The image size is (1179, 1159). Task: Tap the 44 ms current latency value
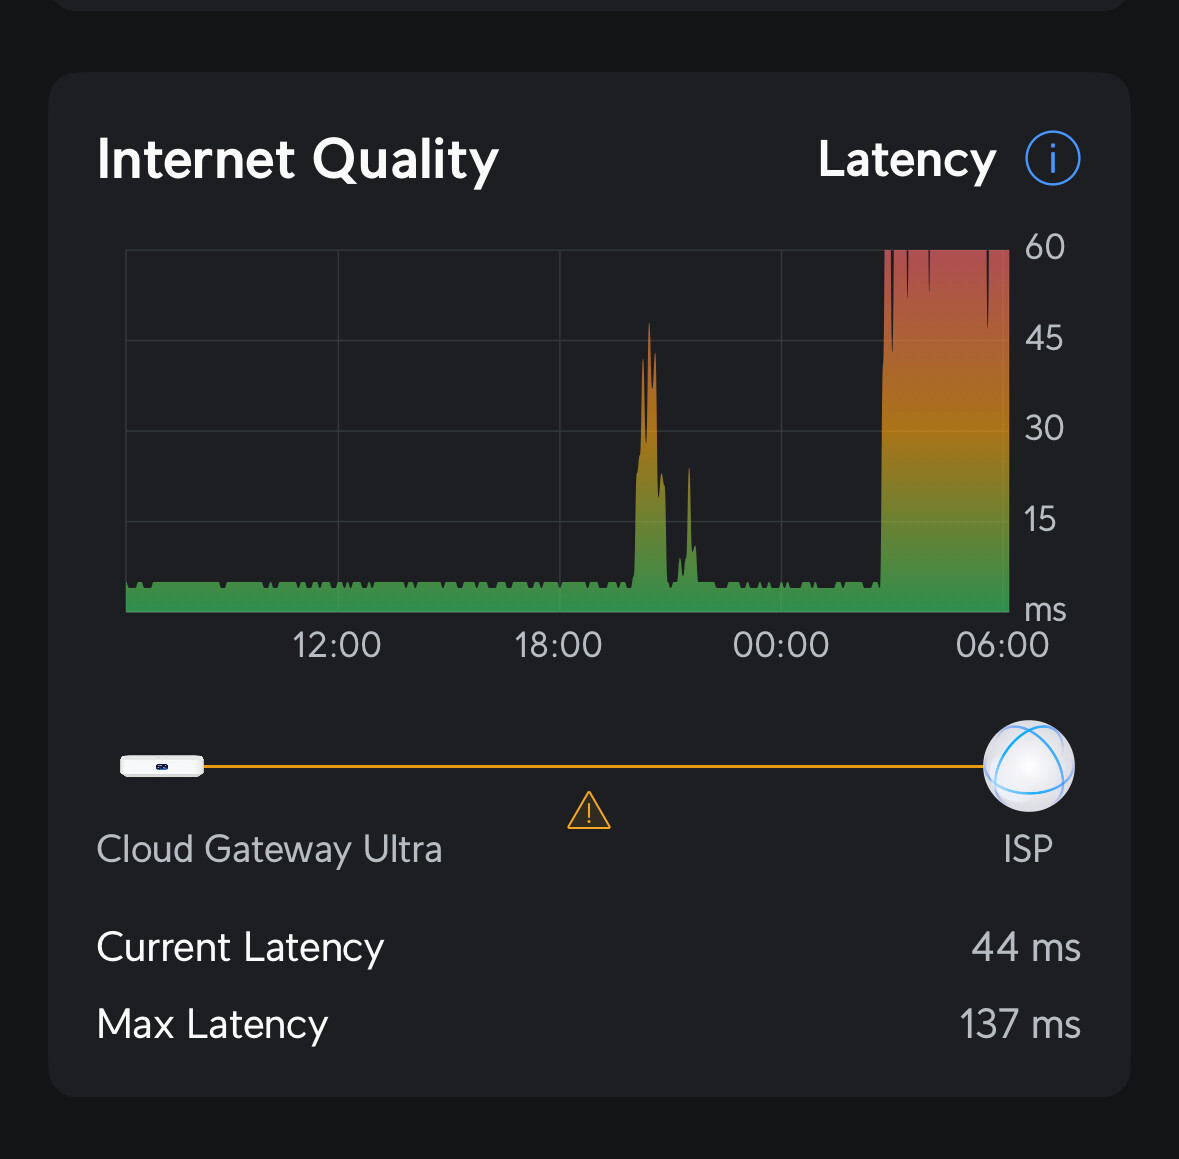click(1026, 947)
